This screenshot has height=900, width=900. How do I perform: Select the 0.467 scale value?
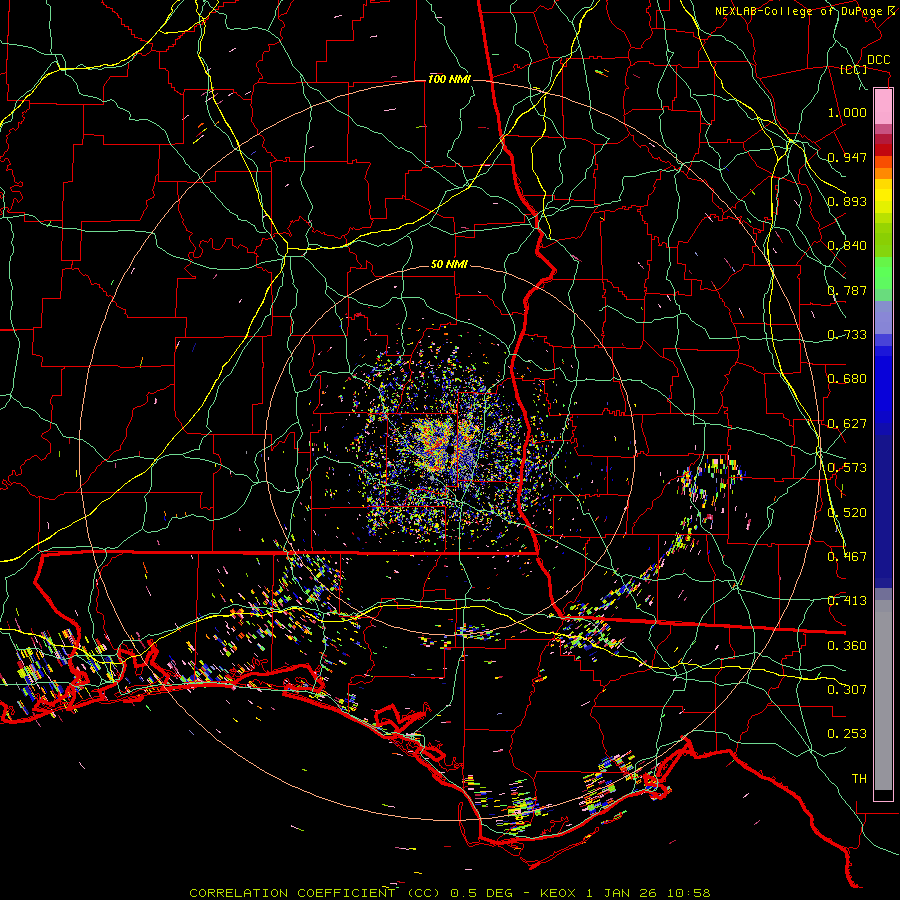847,557
